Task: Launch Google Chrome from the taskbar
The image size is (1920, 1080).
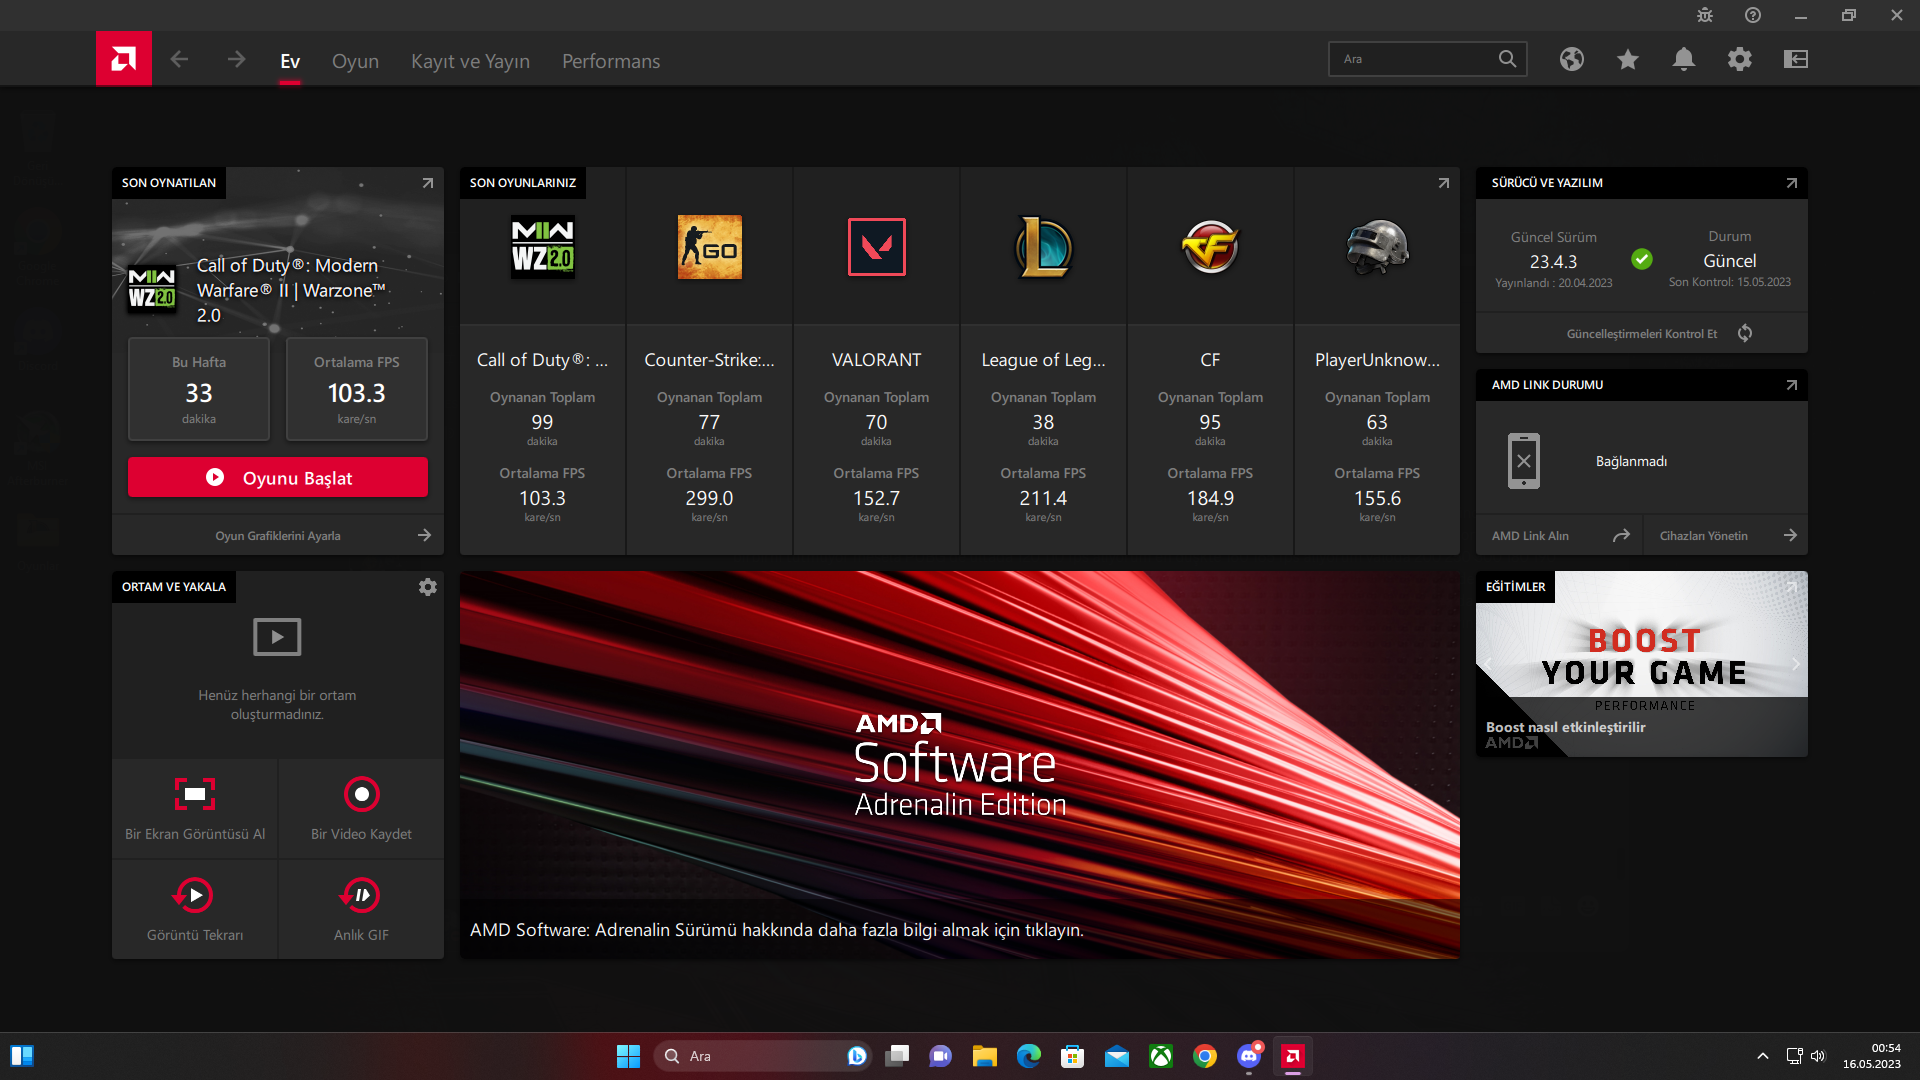Action: [1205, 1056]
